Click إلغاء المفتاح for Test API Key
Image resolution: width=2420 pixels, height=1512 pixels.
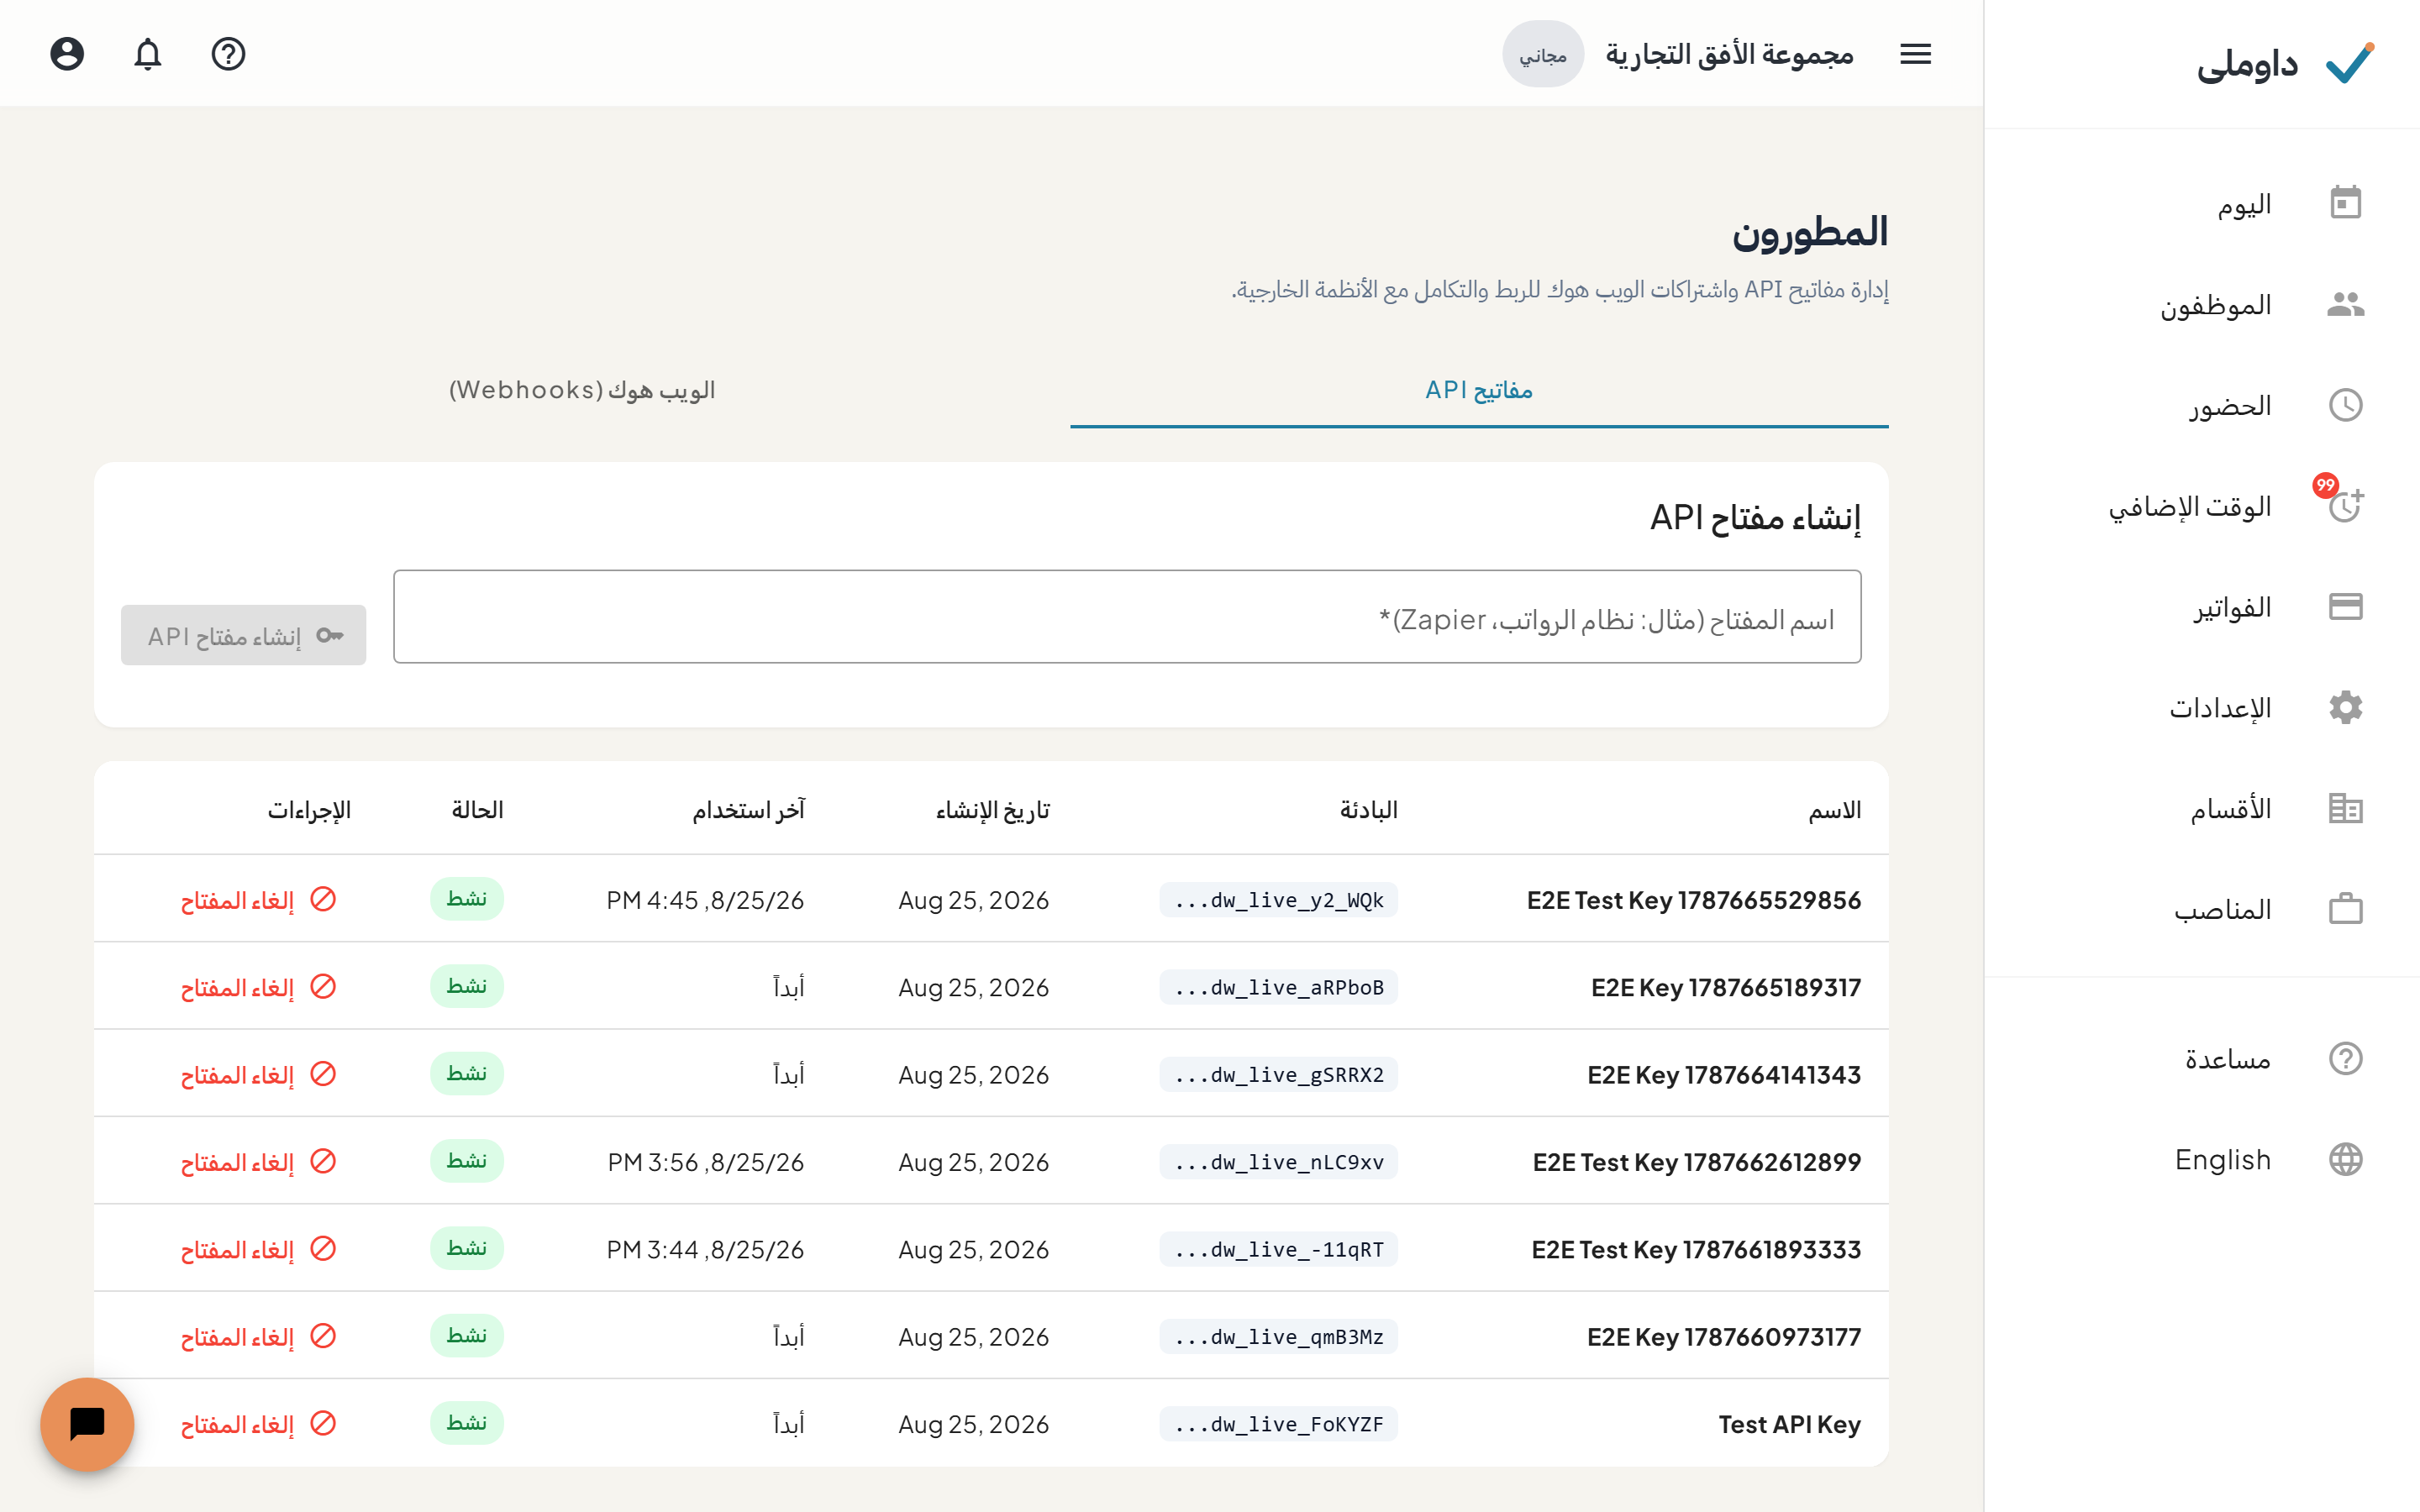(237, 1424)
